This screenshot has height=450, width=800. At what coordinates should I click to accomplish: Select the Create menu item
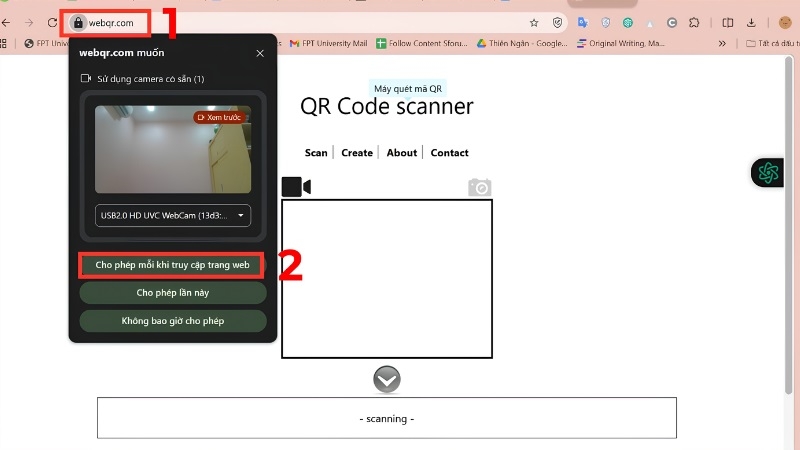pyautogui.click(x=357, y=153)
